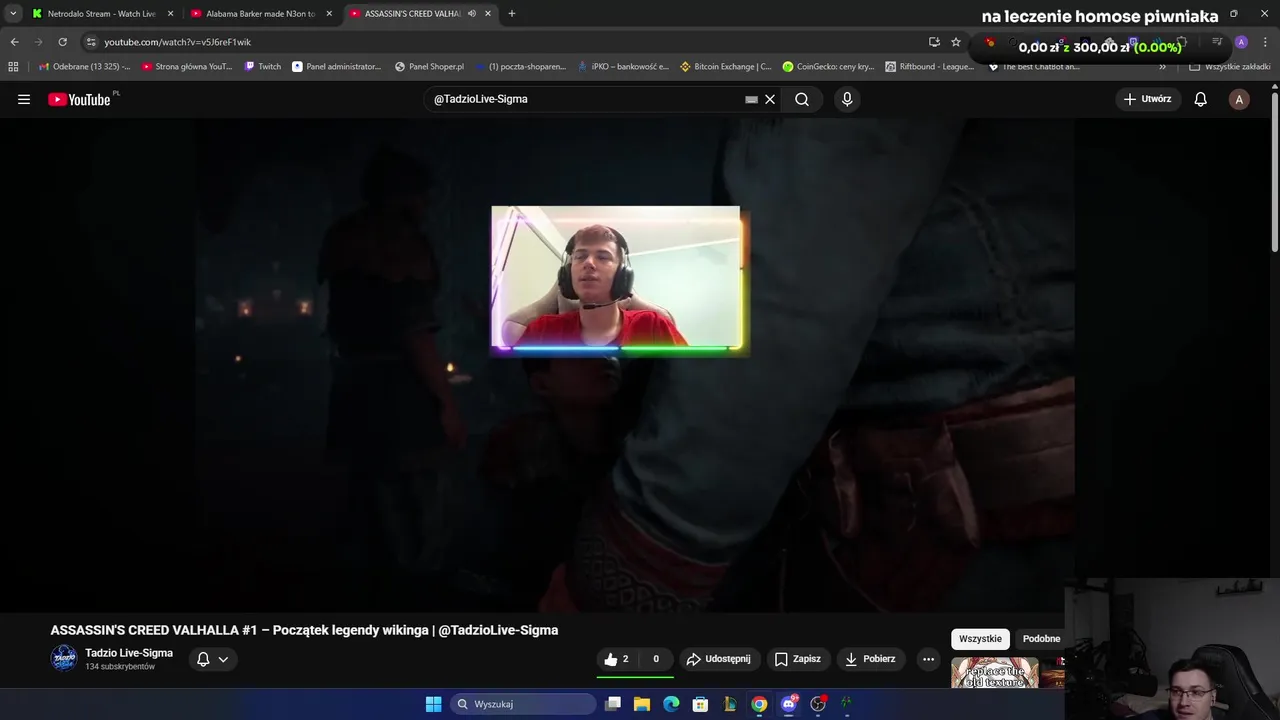This screenshot has height=720, width=1280.
Task: Open the Chrome apps grid in bookmarks bar
Action: coord(13,67)
